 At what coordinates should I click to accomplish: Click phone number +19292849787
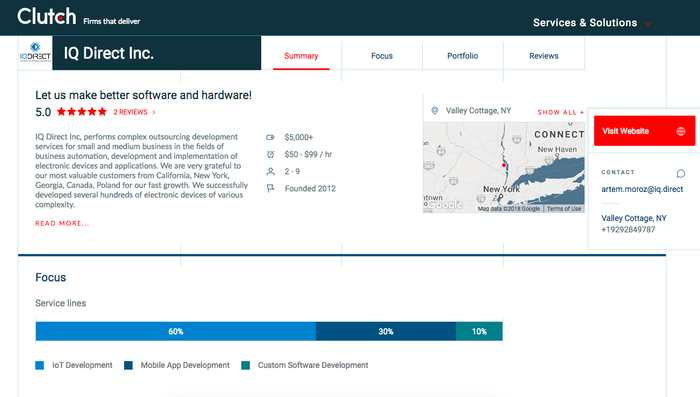pyautogui.click(x=628, y=230)
